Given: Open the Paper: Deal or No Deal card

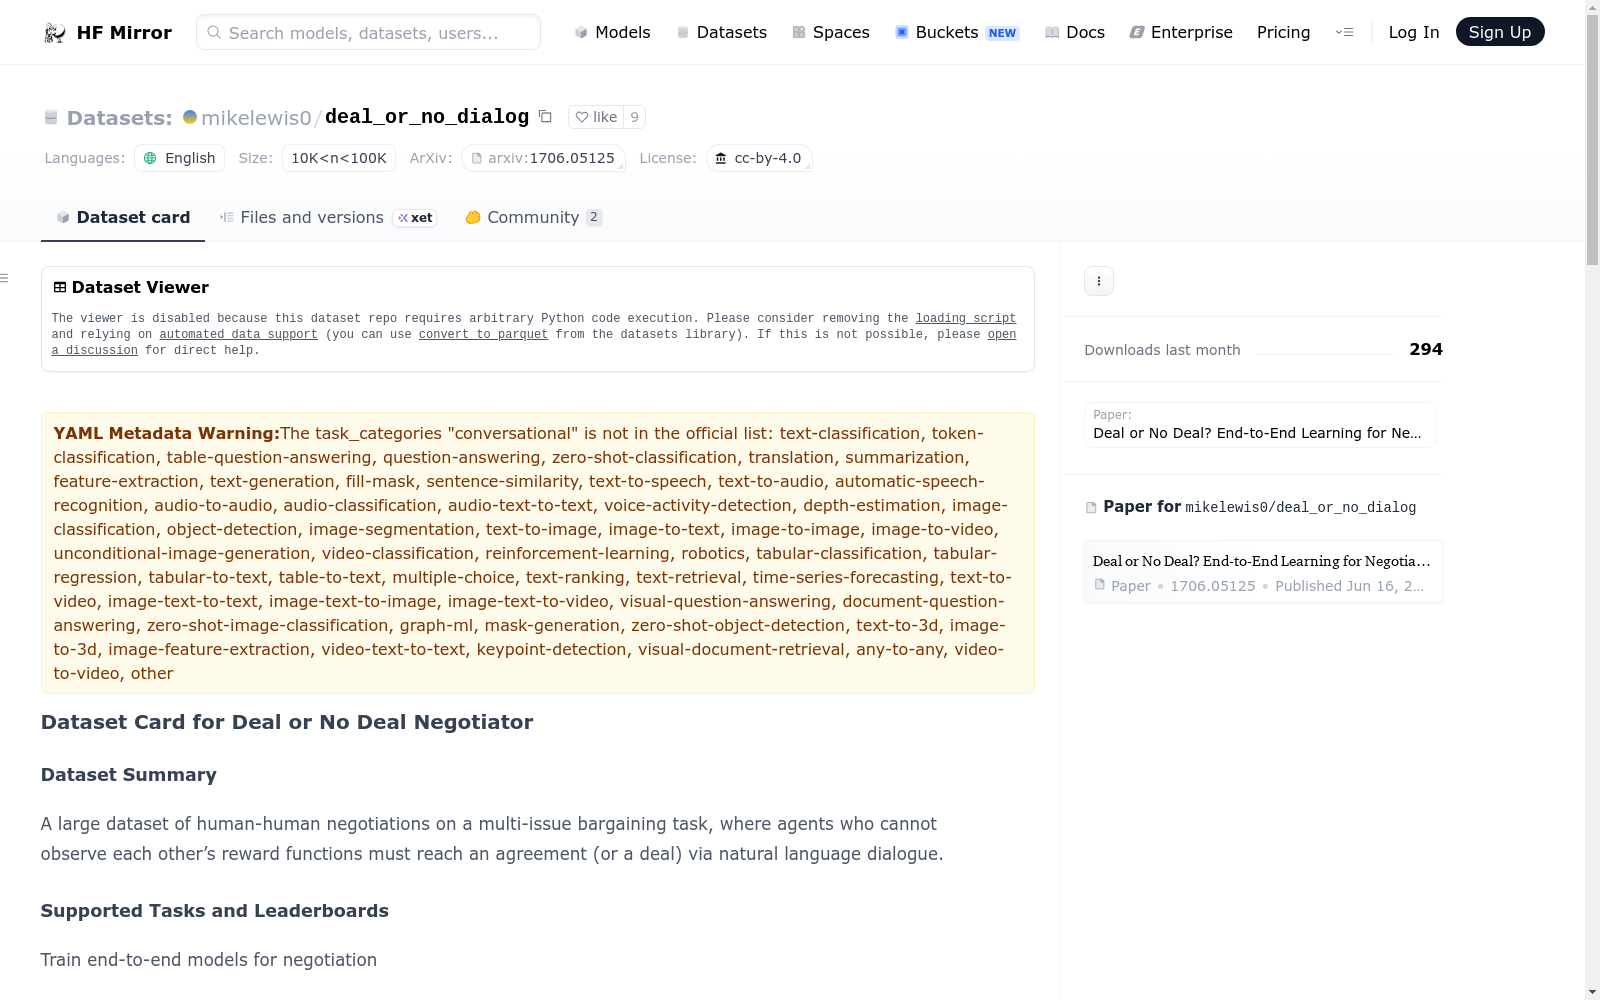Looking at the screenshot, I should (1260, 425).
